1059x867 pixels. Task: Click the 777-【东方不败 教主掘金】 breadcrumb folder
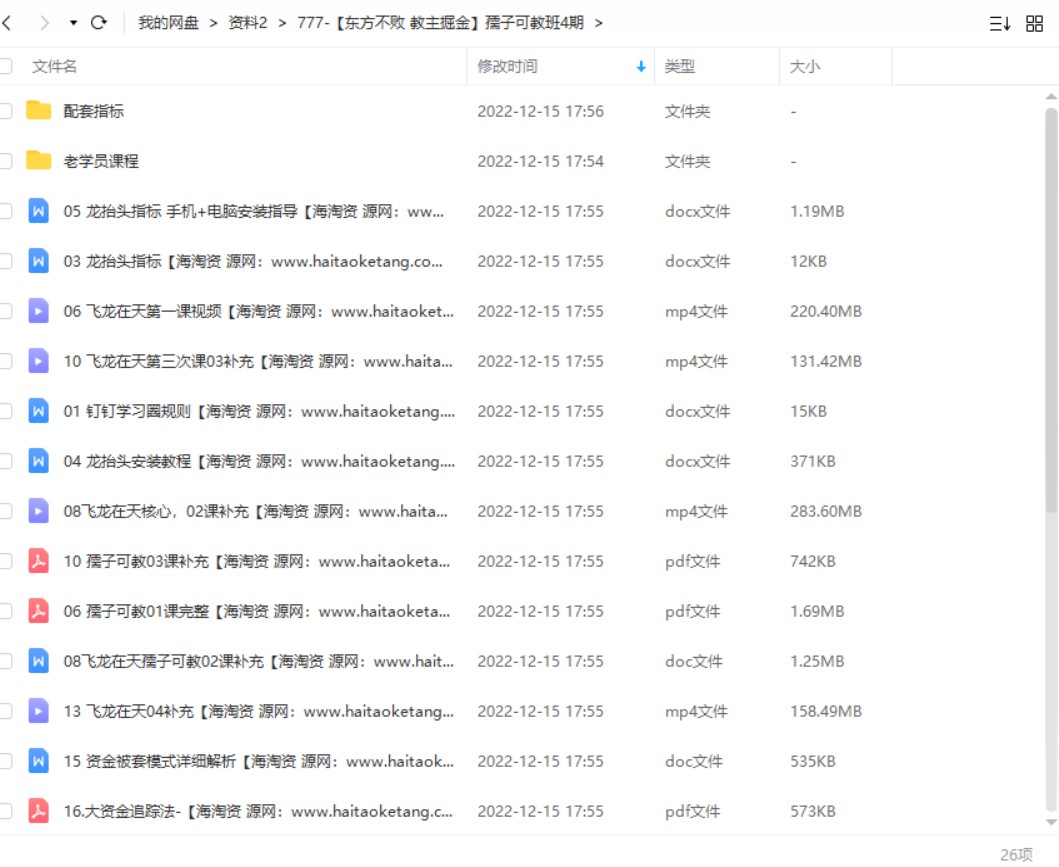(440, 23)
